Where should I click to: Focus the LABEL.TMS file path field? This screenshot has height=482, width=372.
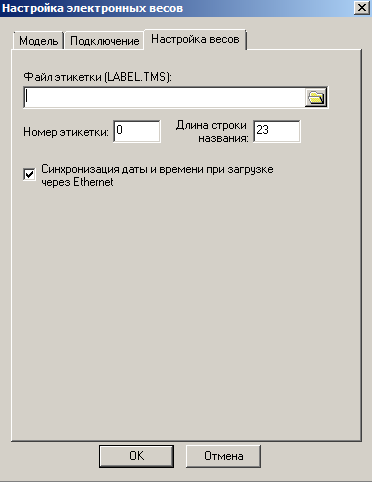[165, 98]
